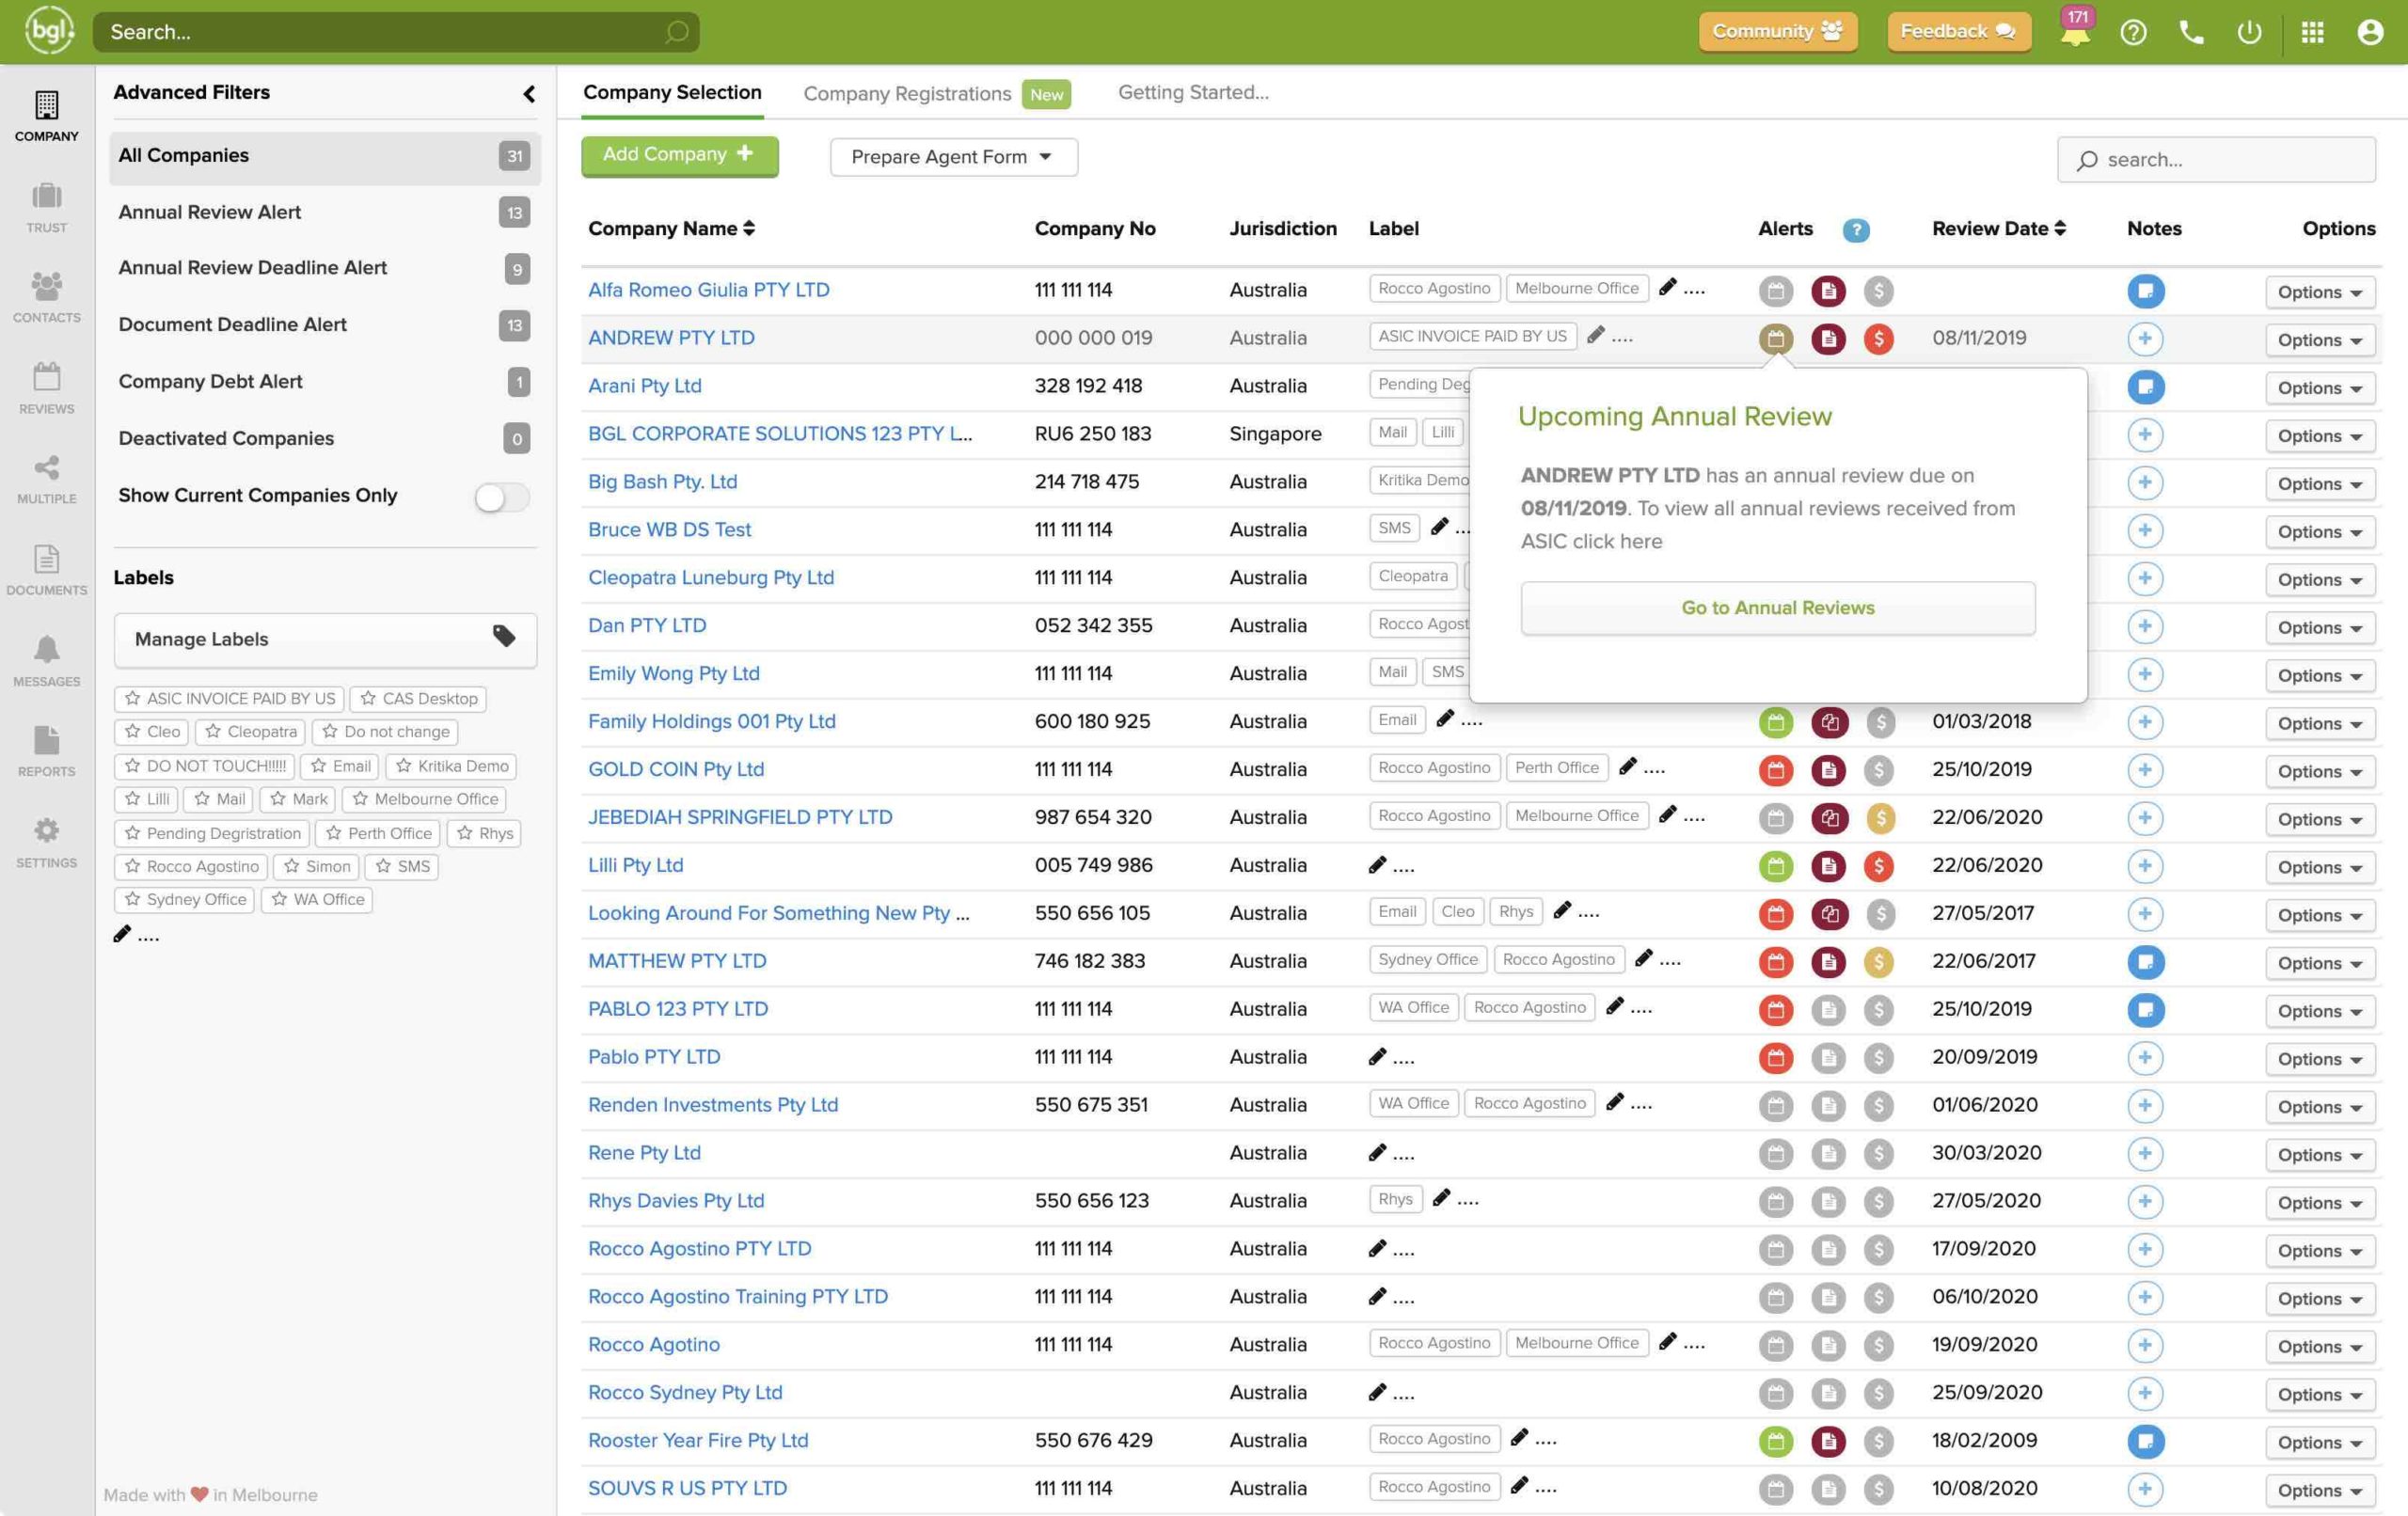Add a note for ANDREW PTY LTD
This screenshot has width=2408, height=1516.
pos(2144,339)
